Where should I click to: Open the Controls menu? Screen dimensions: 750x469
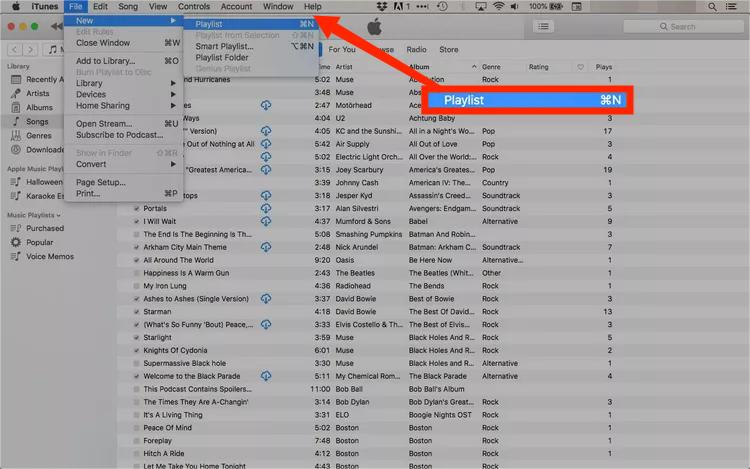tap(194, 7)
